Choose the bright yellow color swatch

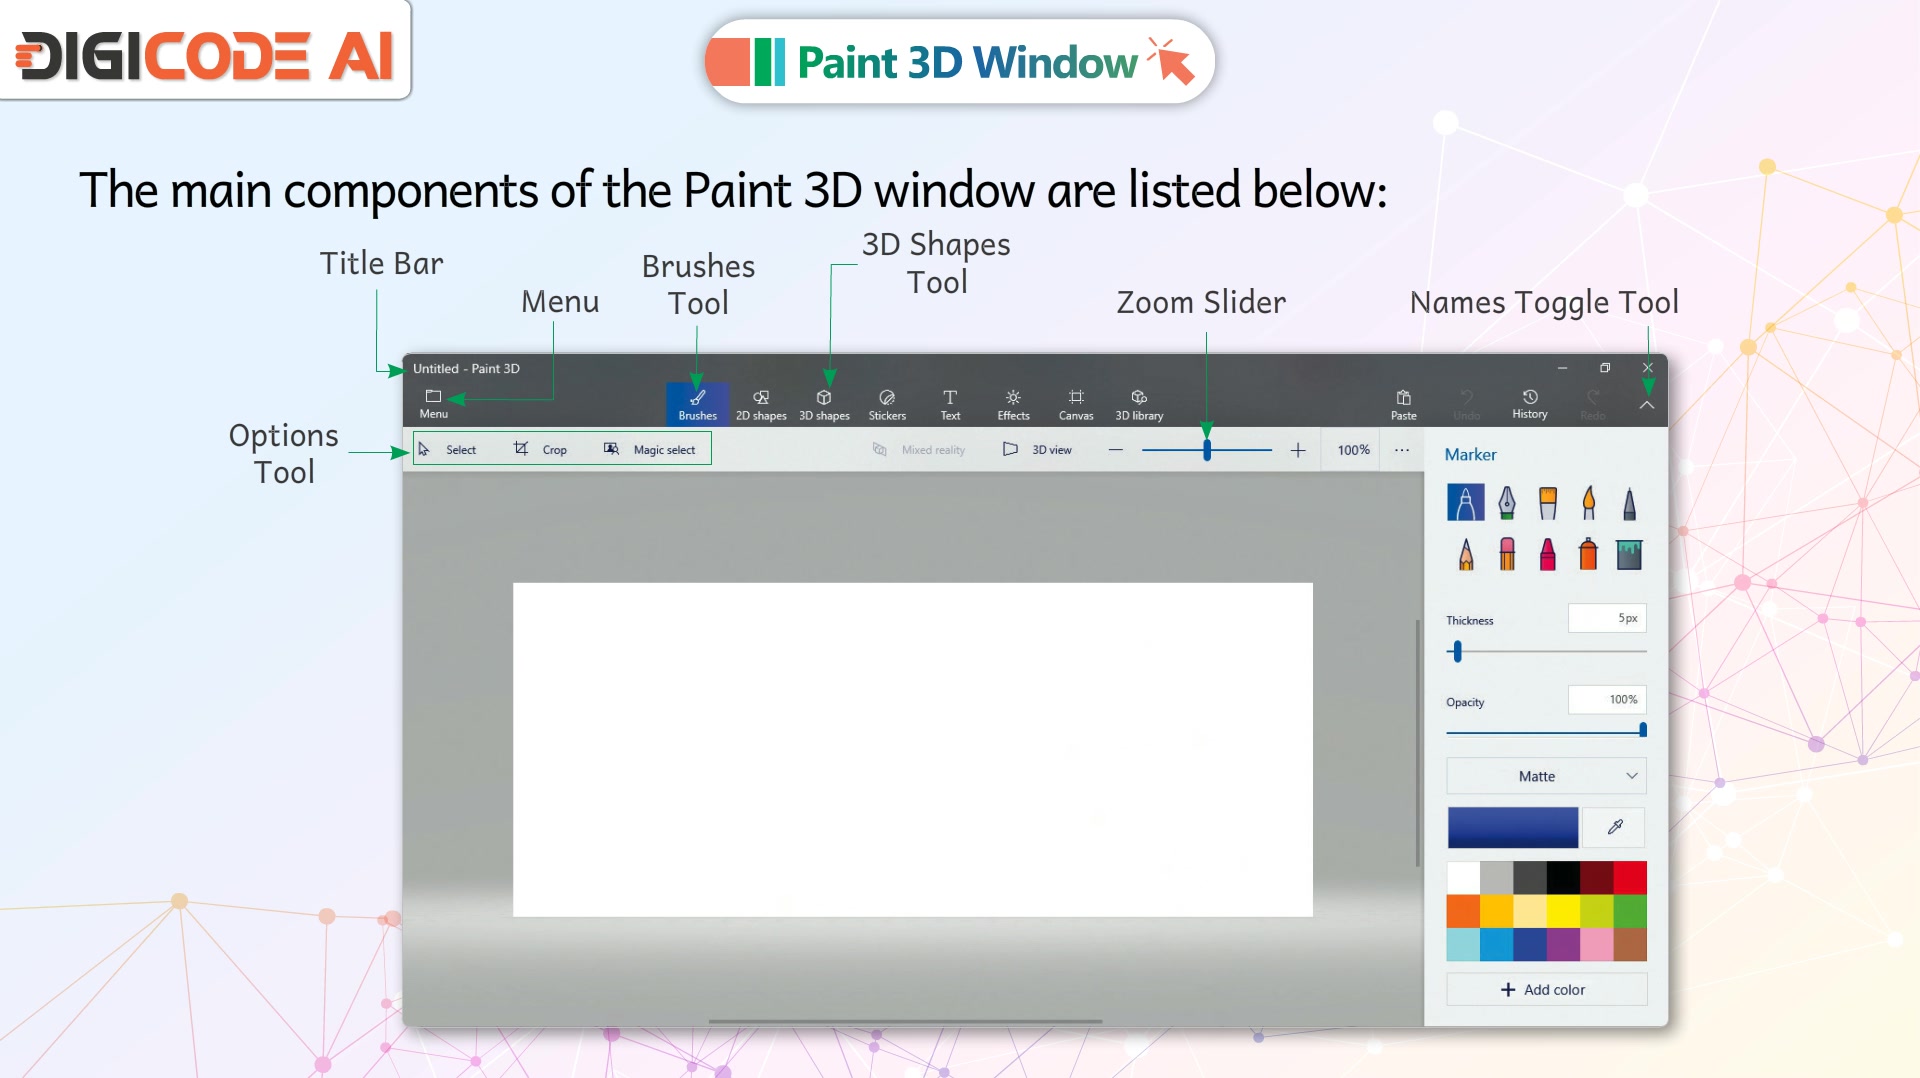[x=1563, y=911]
